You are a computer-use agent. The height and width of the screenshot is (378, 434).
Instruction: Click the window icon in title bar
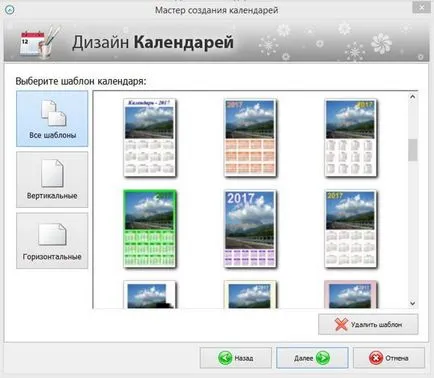(x=9, y=10)
